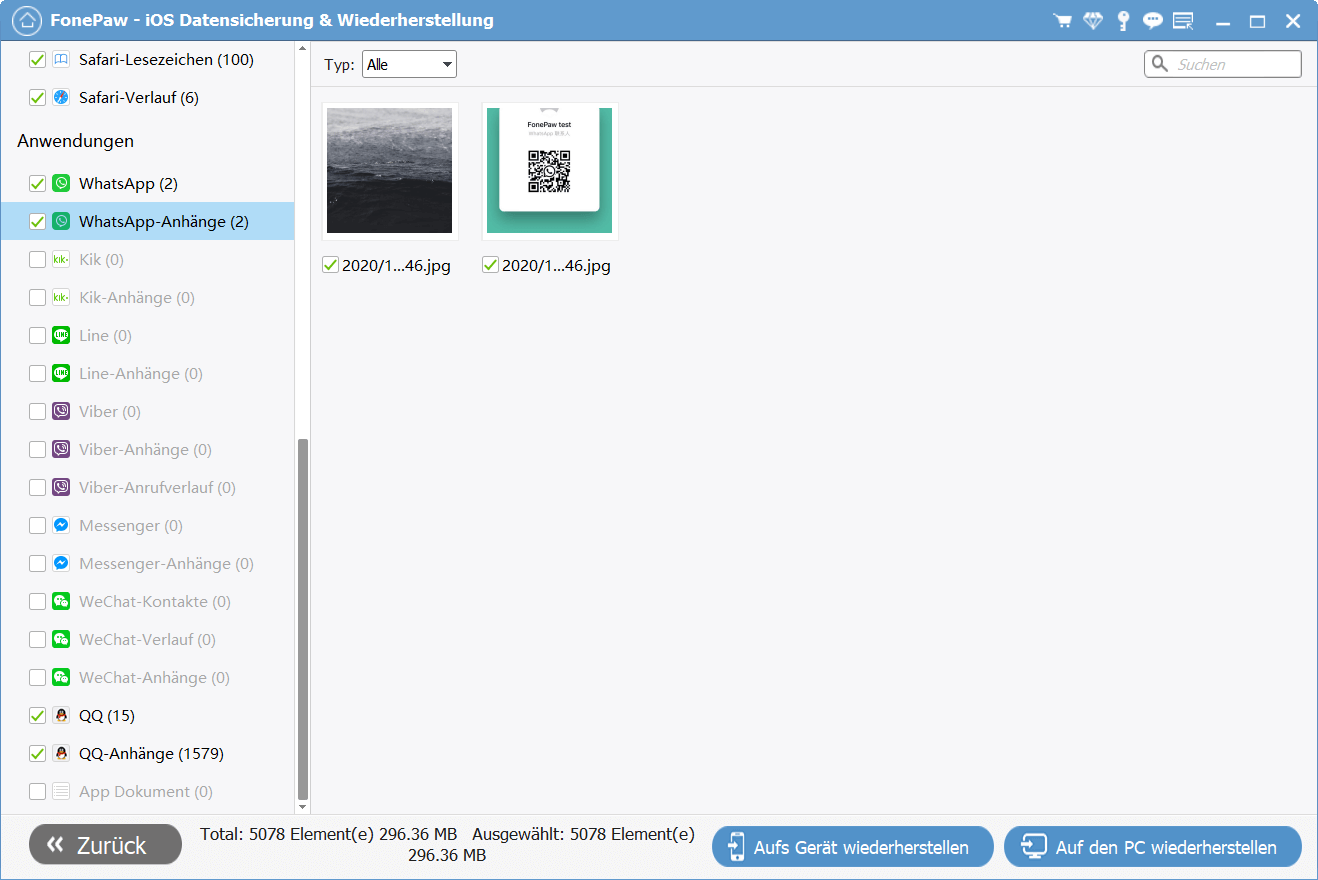Click the home icon in title bar
Viewport: 1318px width, 880px height.
(28, 20)
